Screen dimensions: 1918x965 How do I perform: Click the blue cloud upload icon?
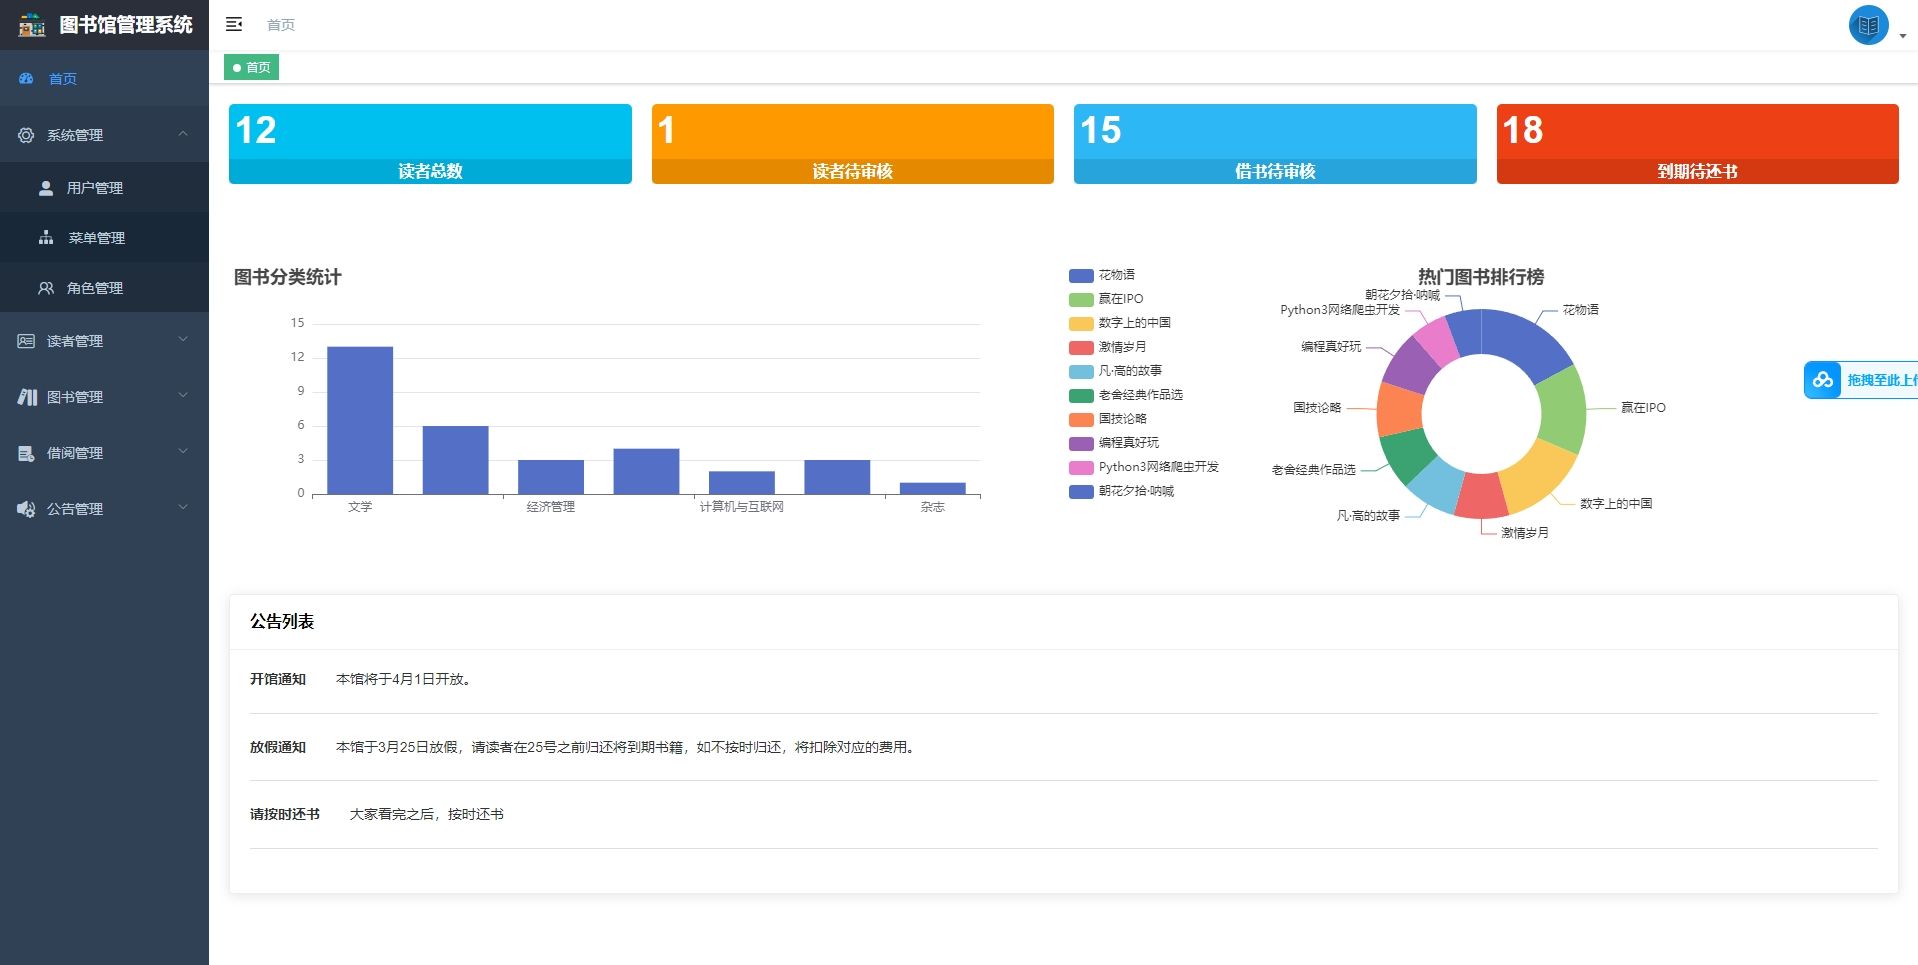[x=1823, y=380]
